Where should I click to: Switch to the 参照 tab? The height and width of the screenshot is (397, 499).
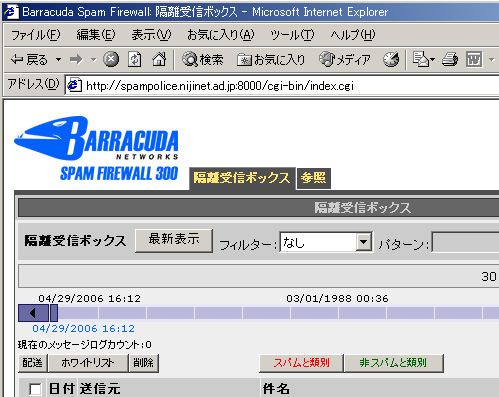pos(313,178)
